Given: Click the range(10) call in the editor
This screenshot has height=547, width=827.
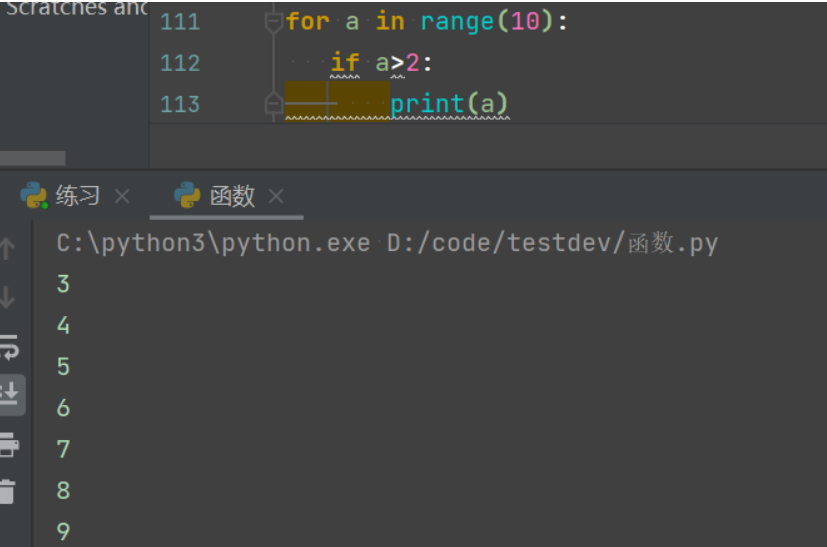Looking at the screenshot, I should click(x=485, y=22).
